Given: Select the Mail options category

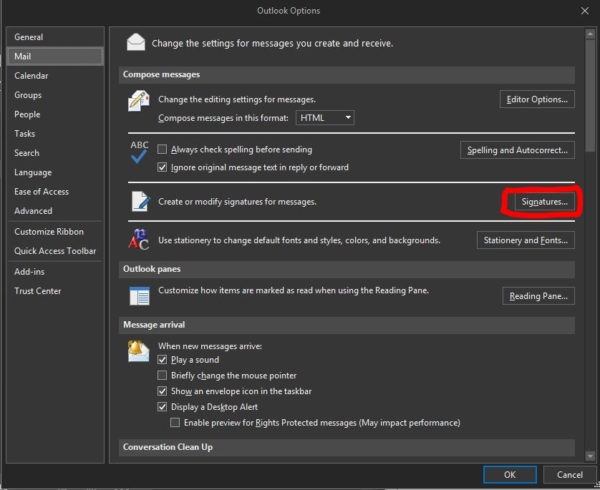Looking at the screenshot, I should (x=55, y=56).
